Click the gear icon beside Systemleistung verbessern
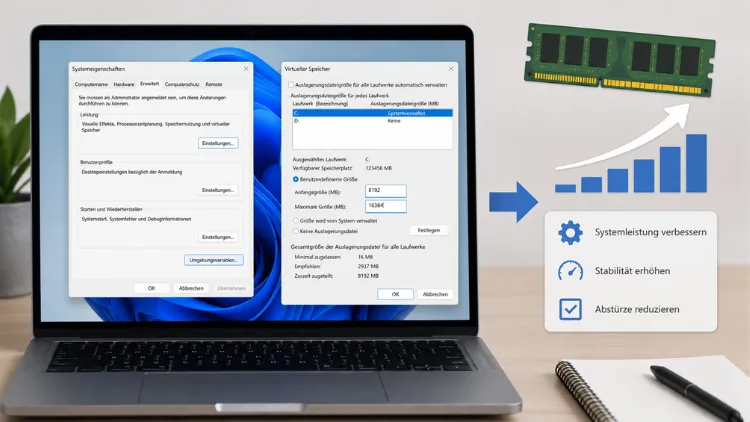Screen dimensions: 750x422 (x=570, y=233)
